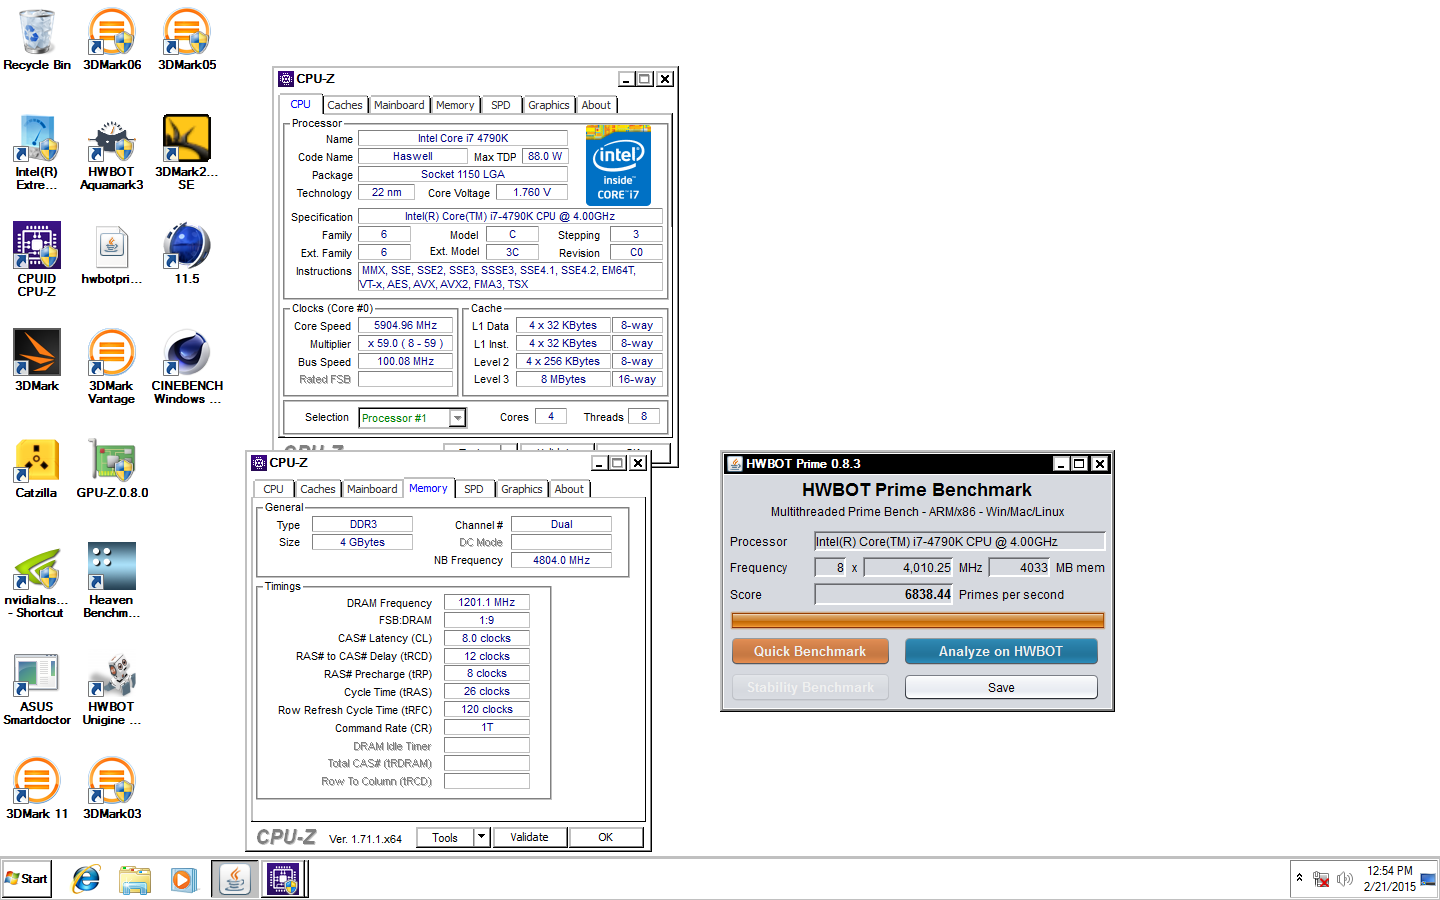Viewport: 1440px width, 900px height.
Task: Launch Catzilla from the desktop
Action: pyautogui.click(x=37, y=469)
